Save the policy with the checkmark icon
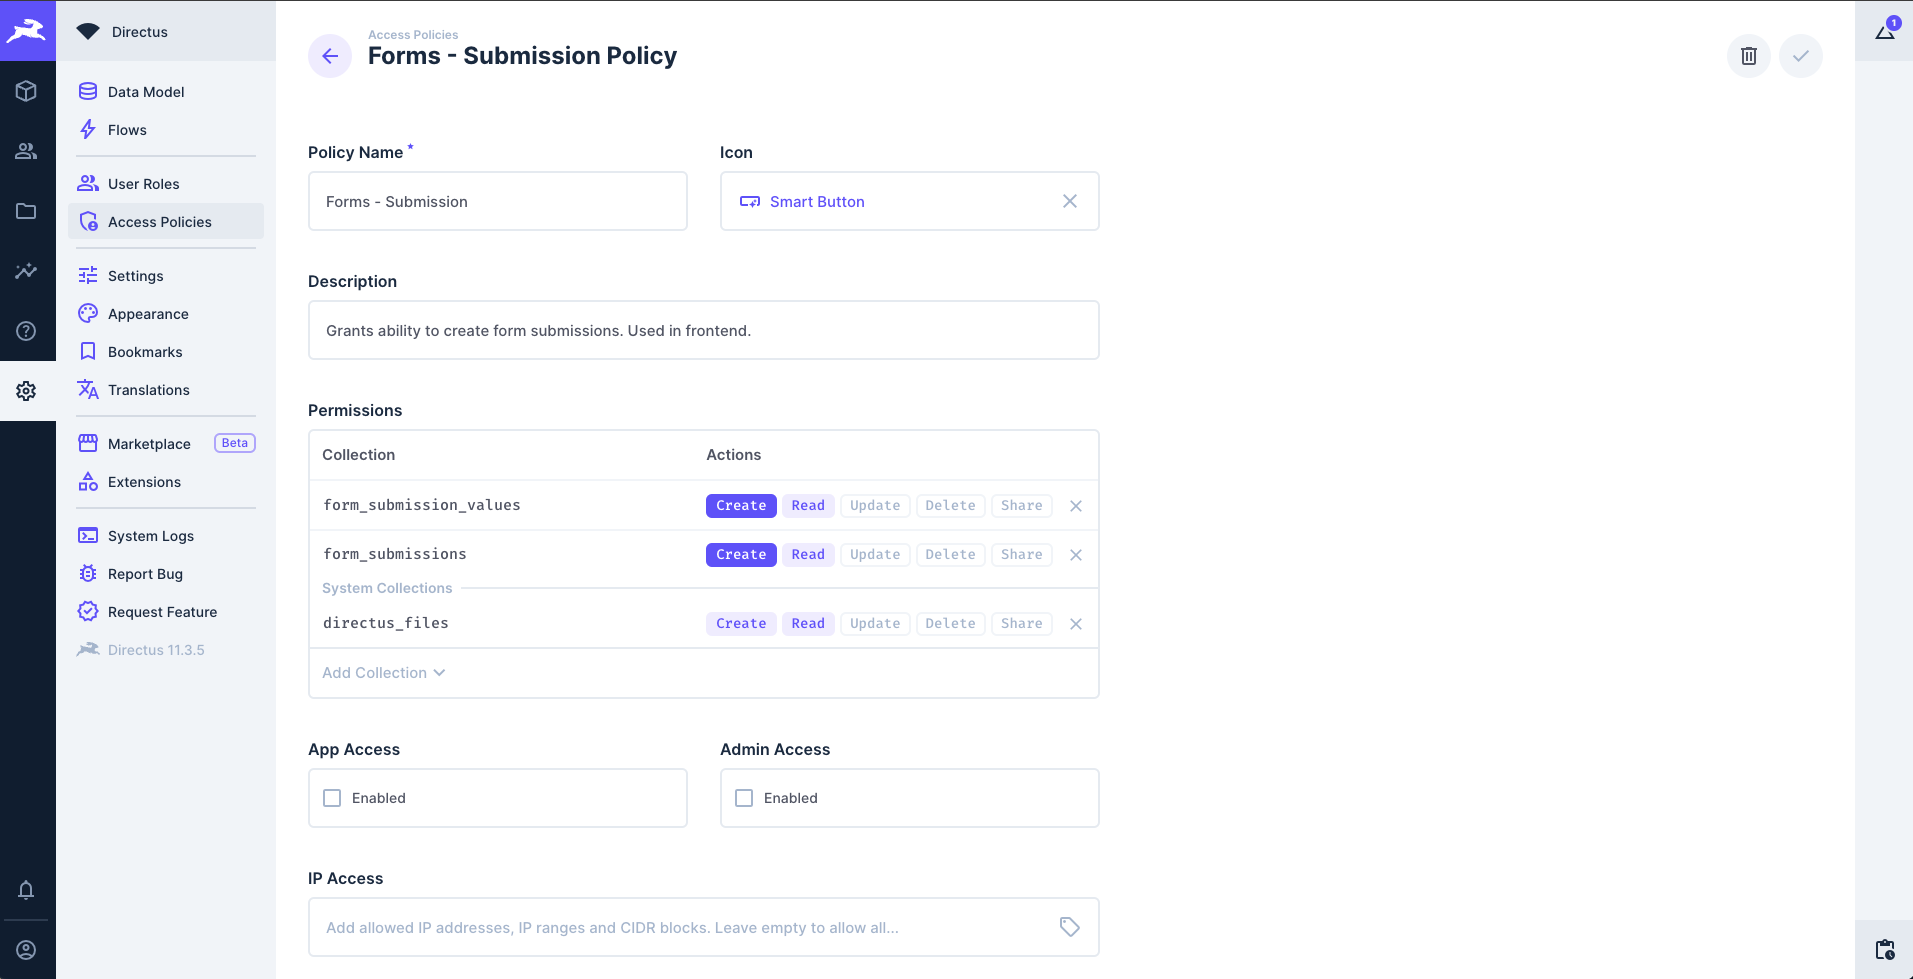 [1801, 56]
